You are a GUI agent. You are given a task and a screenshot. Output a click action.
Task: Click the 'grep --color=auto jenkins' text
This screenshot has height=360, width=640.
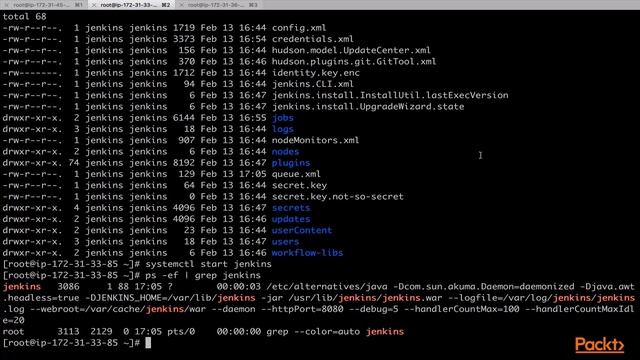pos(335,331)
